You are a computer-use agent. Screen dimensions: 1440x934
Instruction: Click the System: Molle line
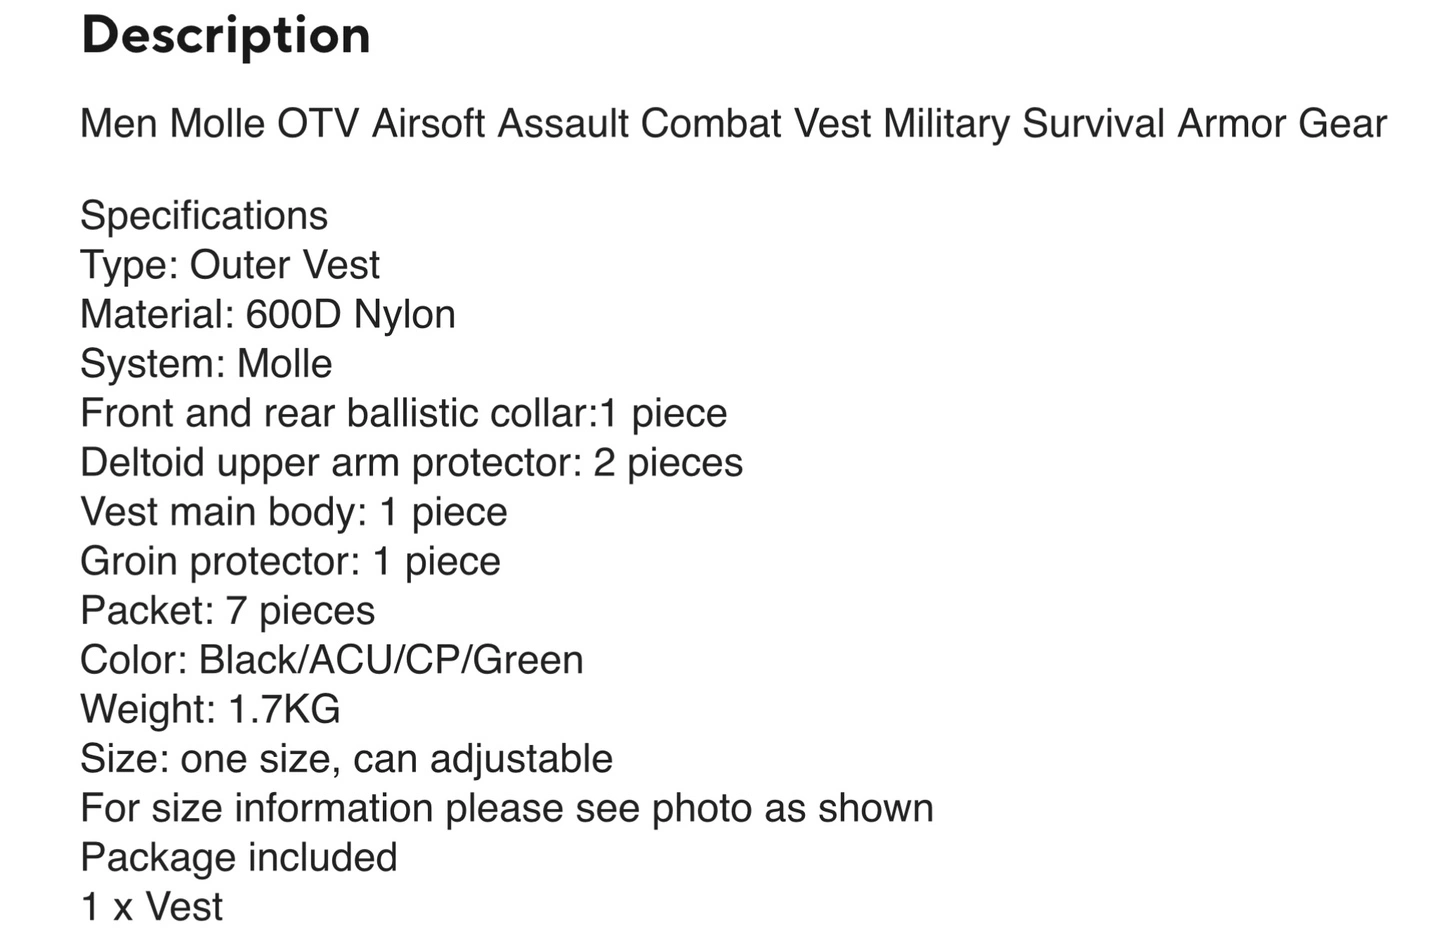click(x=206, y=364)
